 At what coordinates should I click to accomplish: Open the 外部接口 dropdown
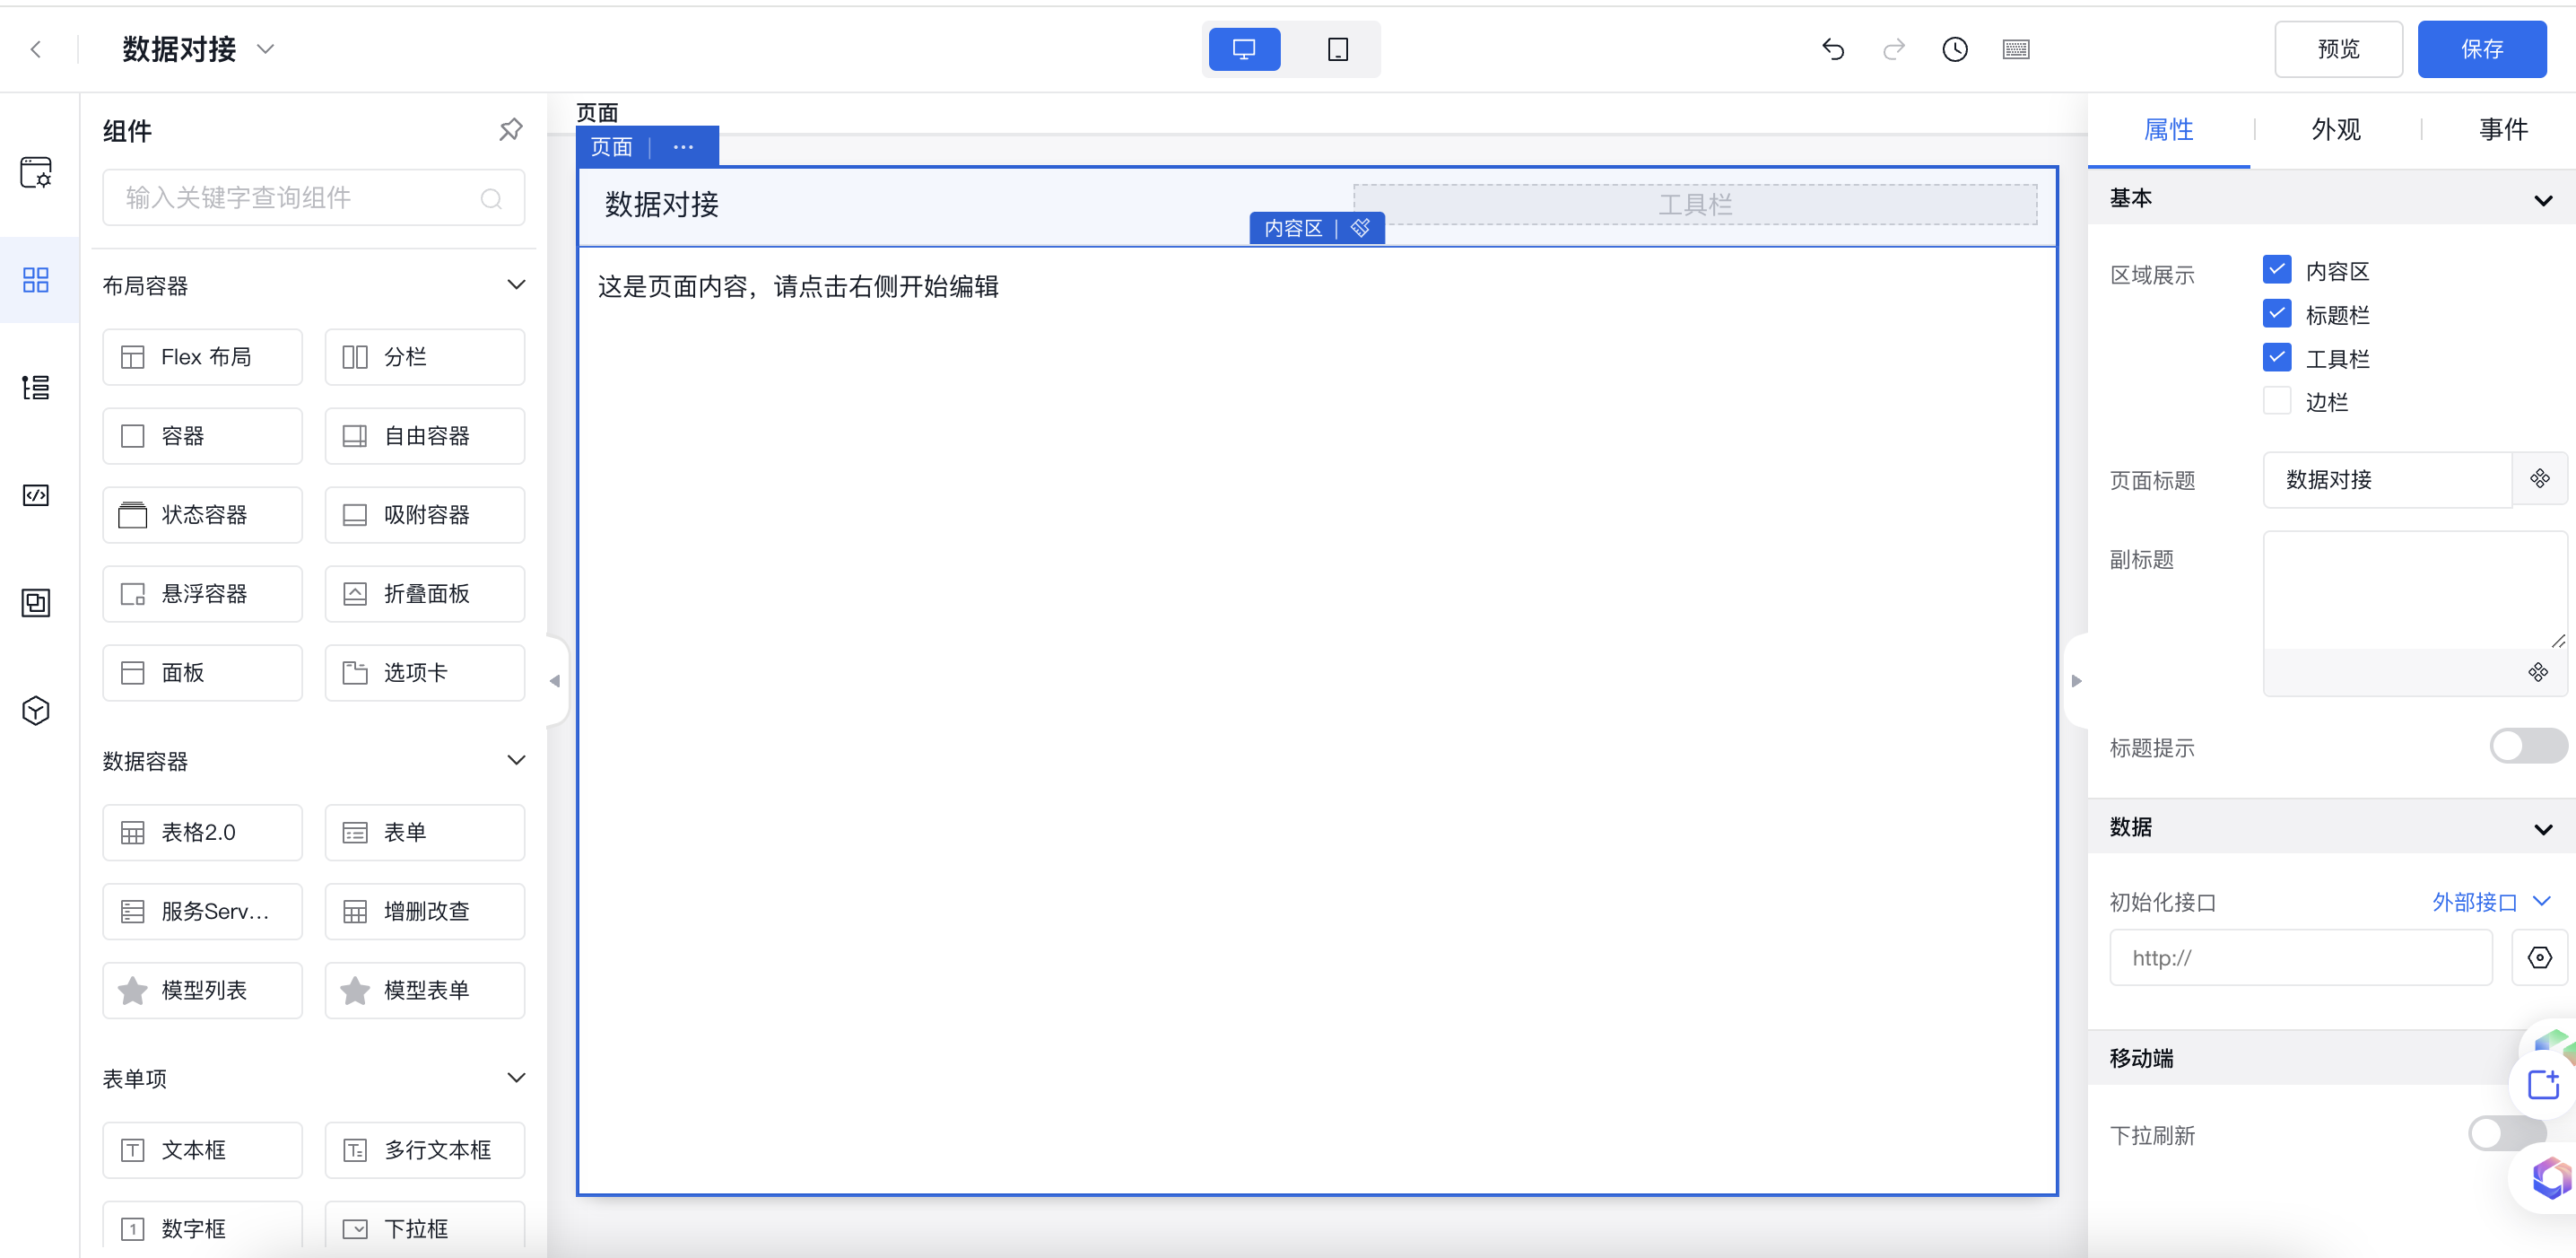click(2491, 902)
